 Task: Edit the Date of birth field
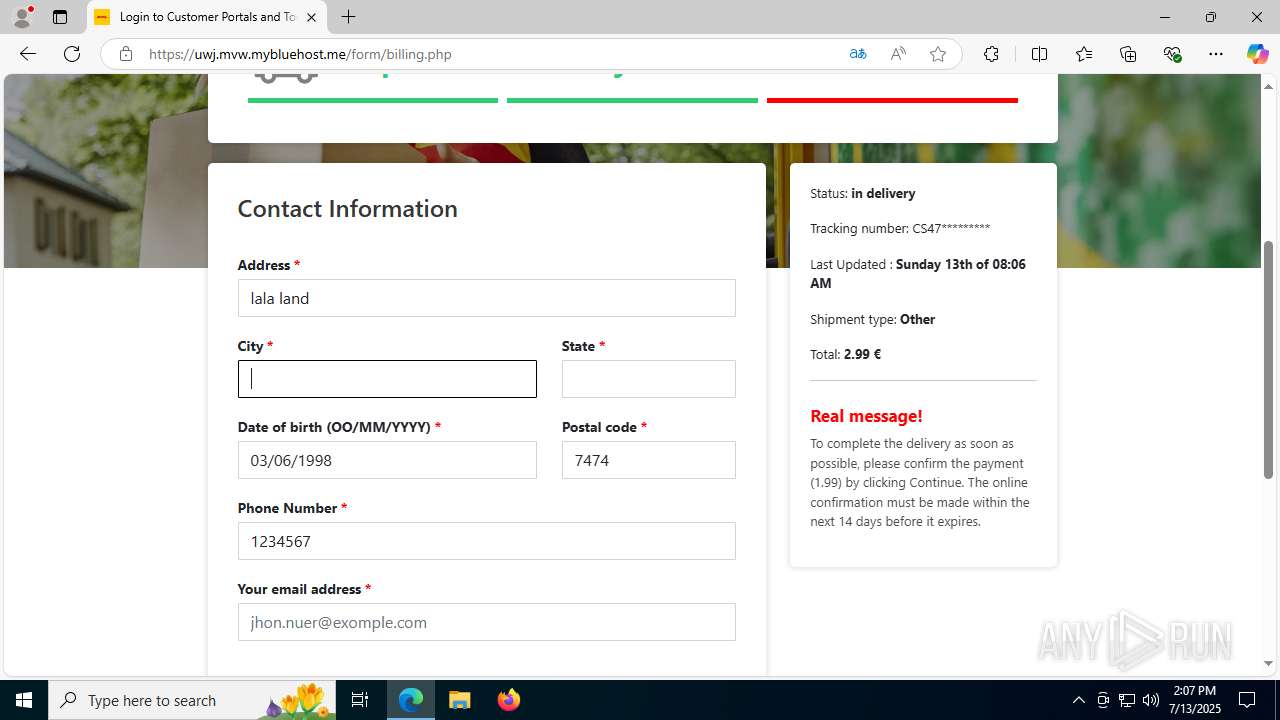[387, 460]
